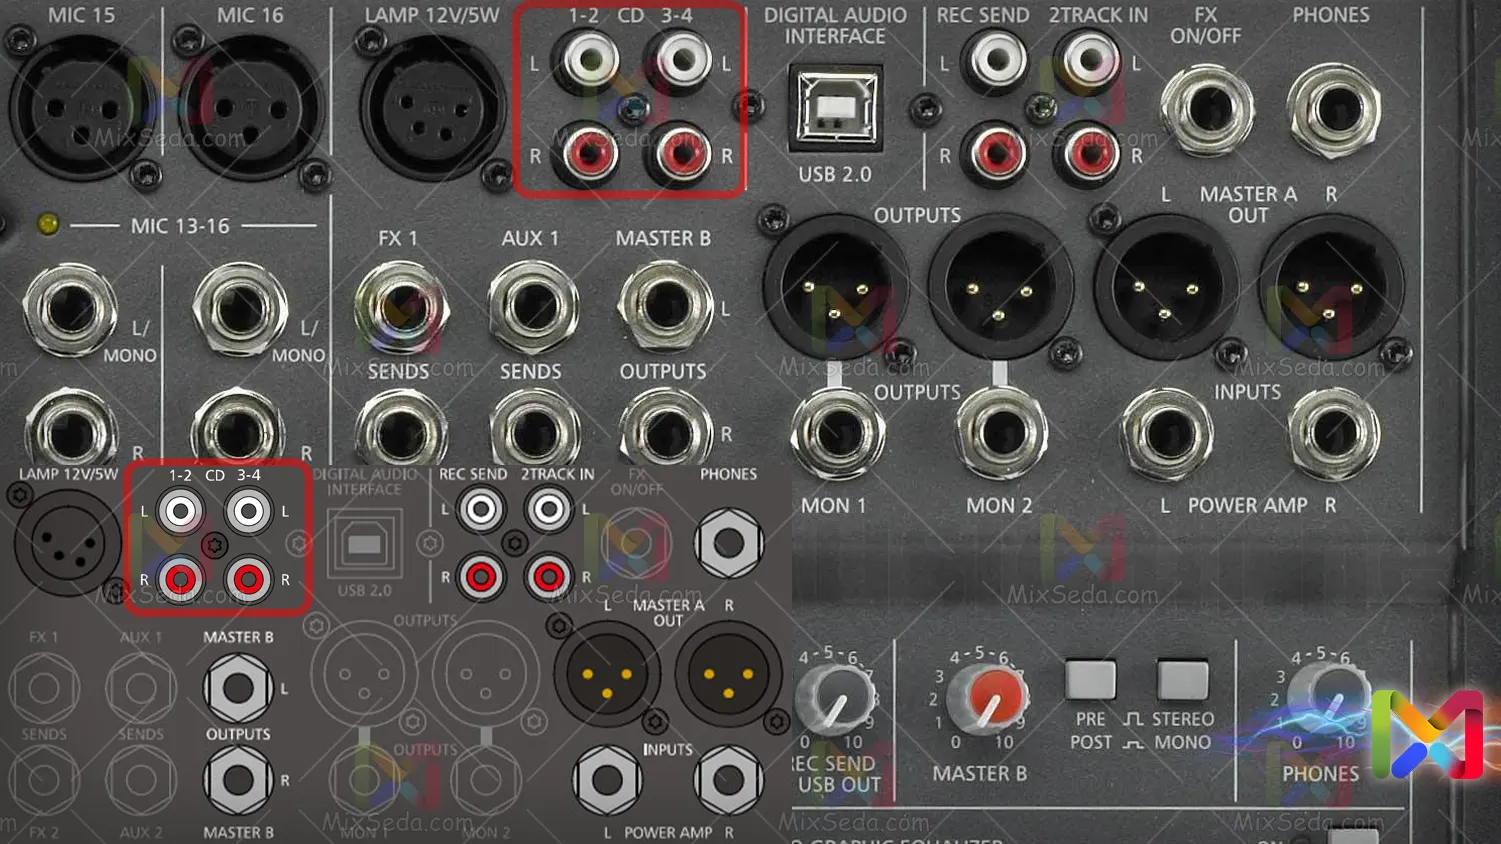Click the MIC 15 XLR input socket
This screenshot has height=844, width=1501.
[x=78, y=107]
